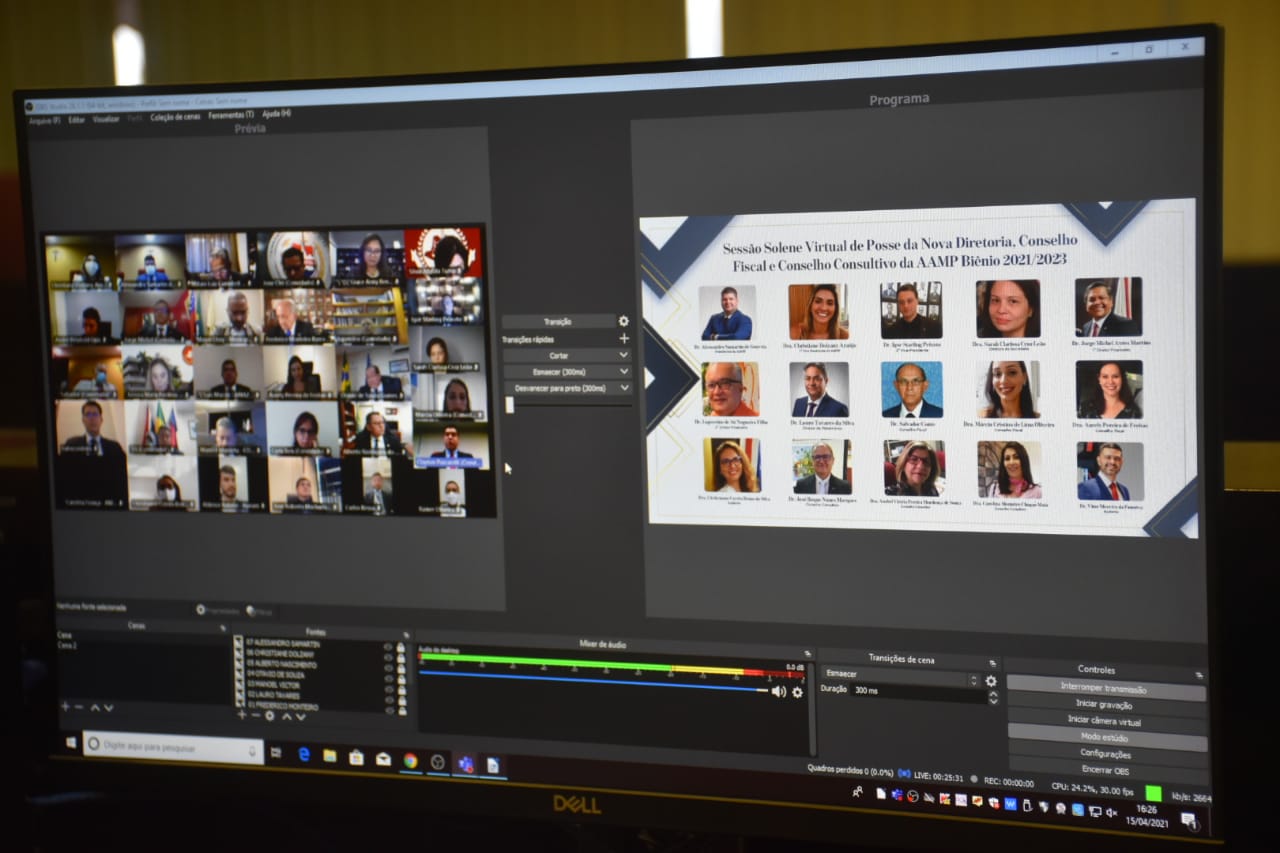Undock the Fontes panel with its float icon
The width and height of the screenshot is (1280, 853).
[406, 635]
